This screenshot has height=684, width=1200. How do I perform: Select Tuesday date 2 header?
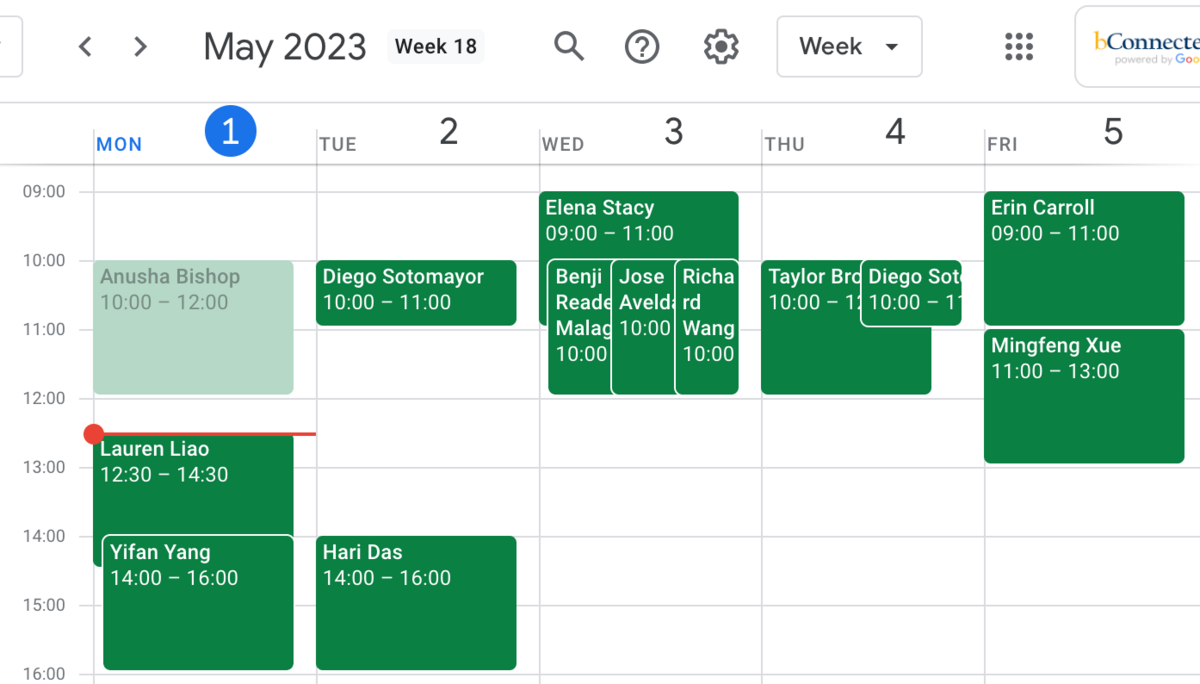coord(449,131)
